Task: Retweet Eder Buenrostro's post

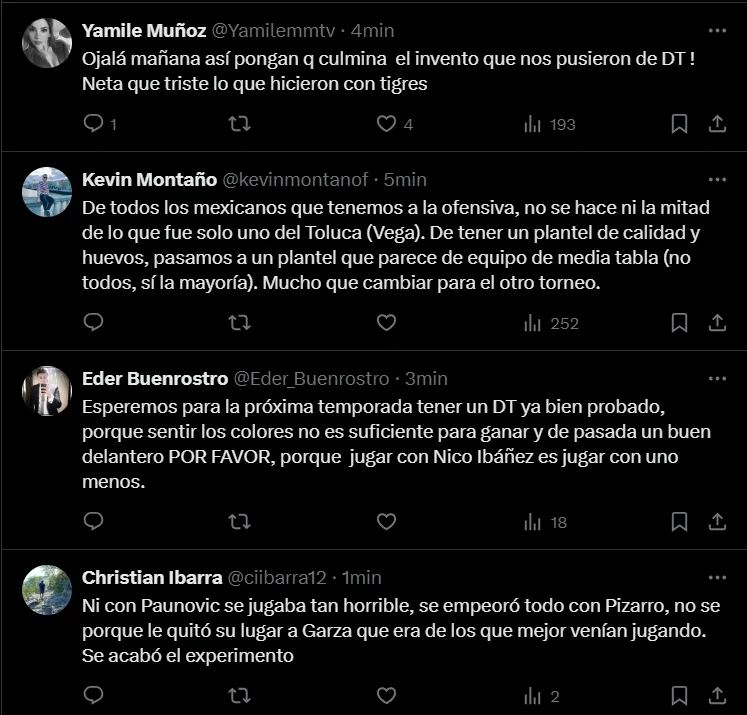Action: pyautogui.click(x=240, y=522)
